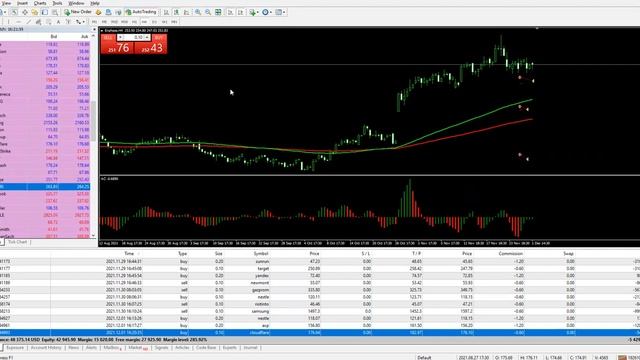Viewport: 640px width, 360px height.
Task: Open the View menu
Action: 6,3
